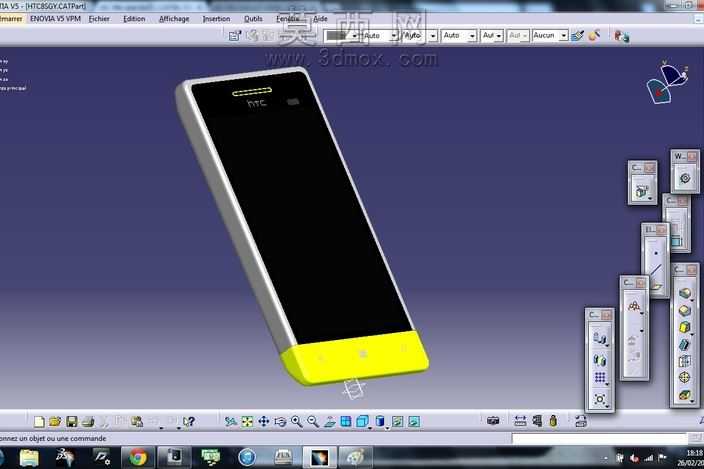
Task: Click the Thickness icon in dress-up toolbar
Action: pyautogui.click(x=684, y=361)
